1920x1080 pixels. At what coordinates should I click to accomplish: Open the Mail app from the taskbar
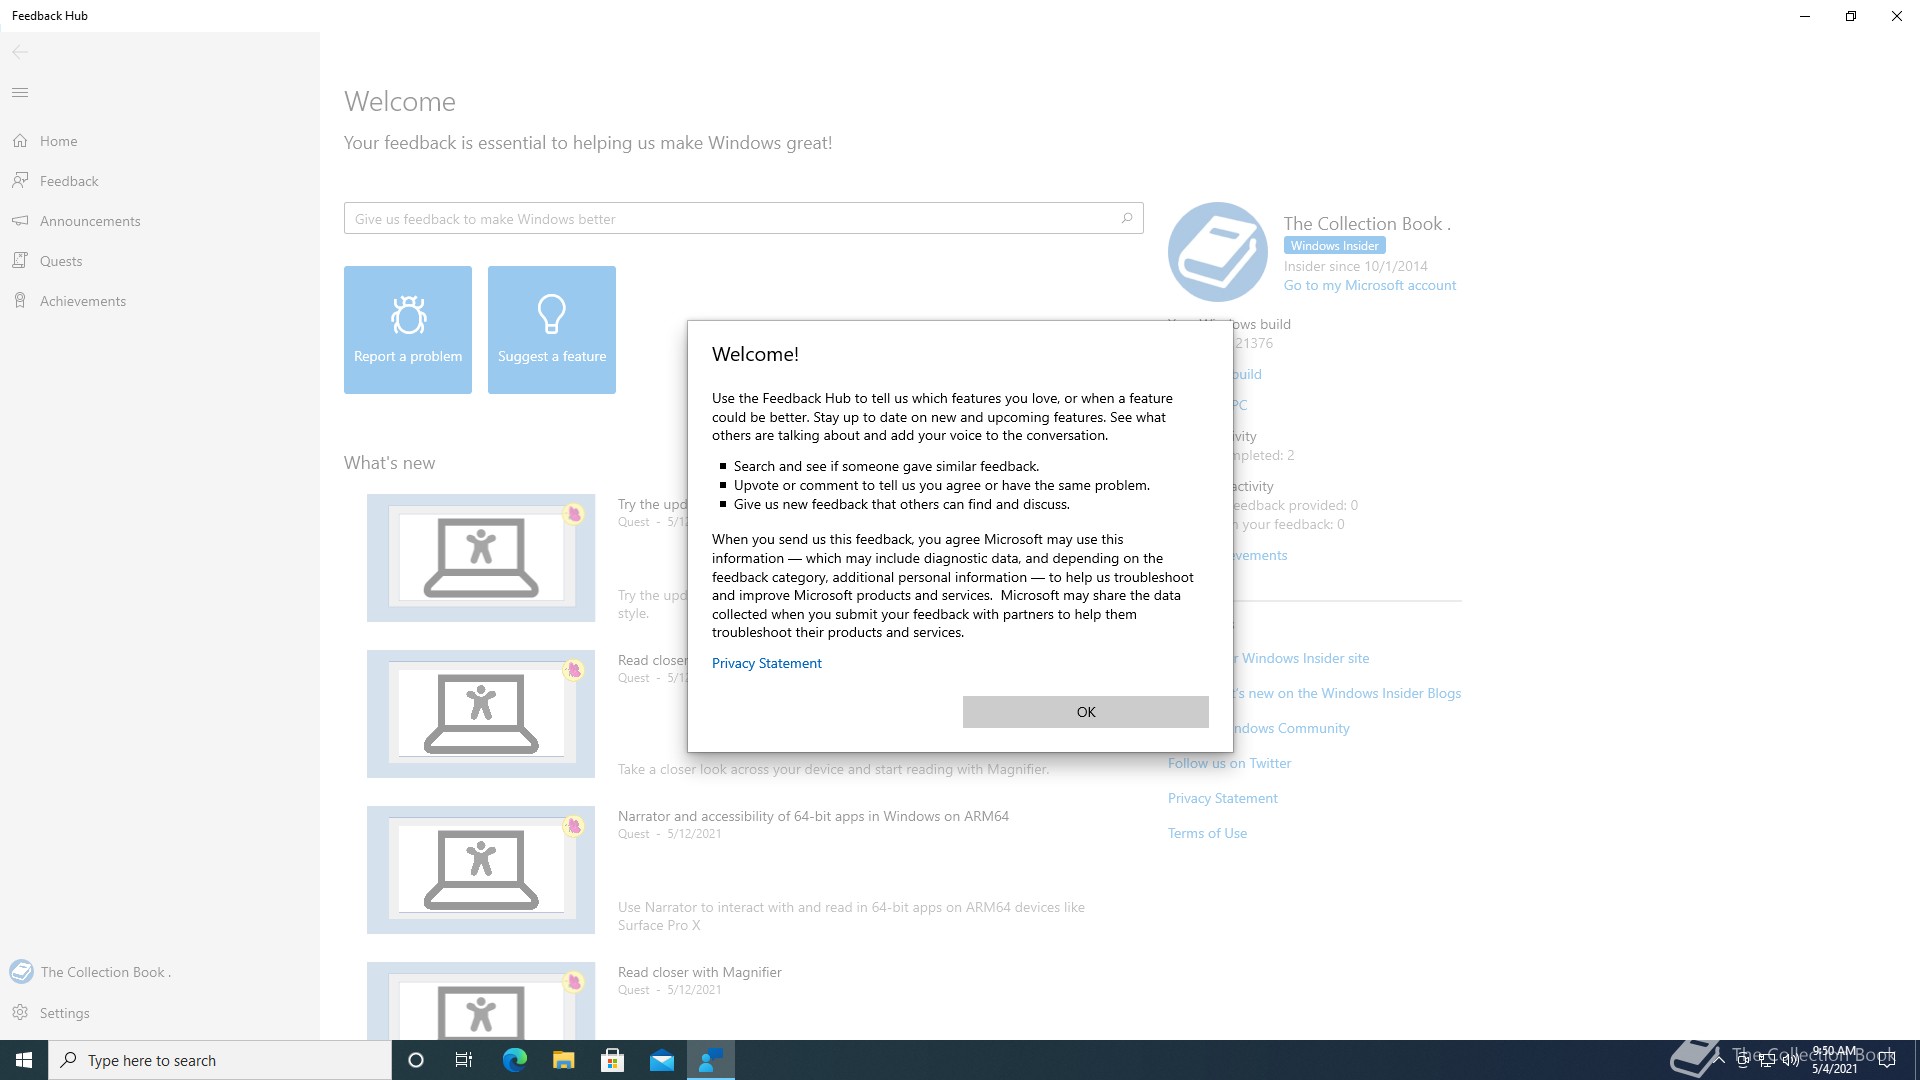pyautogui.click(x=662, y=1060)
